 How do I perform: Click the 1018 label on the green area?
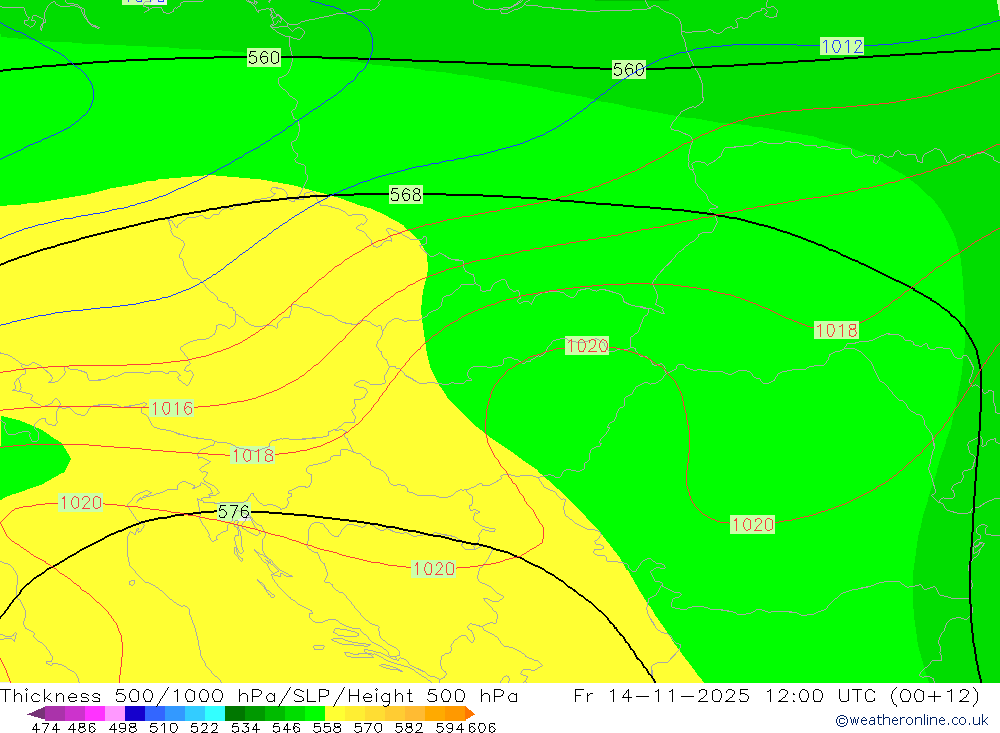tap(837, 330)
